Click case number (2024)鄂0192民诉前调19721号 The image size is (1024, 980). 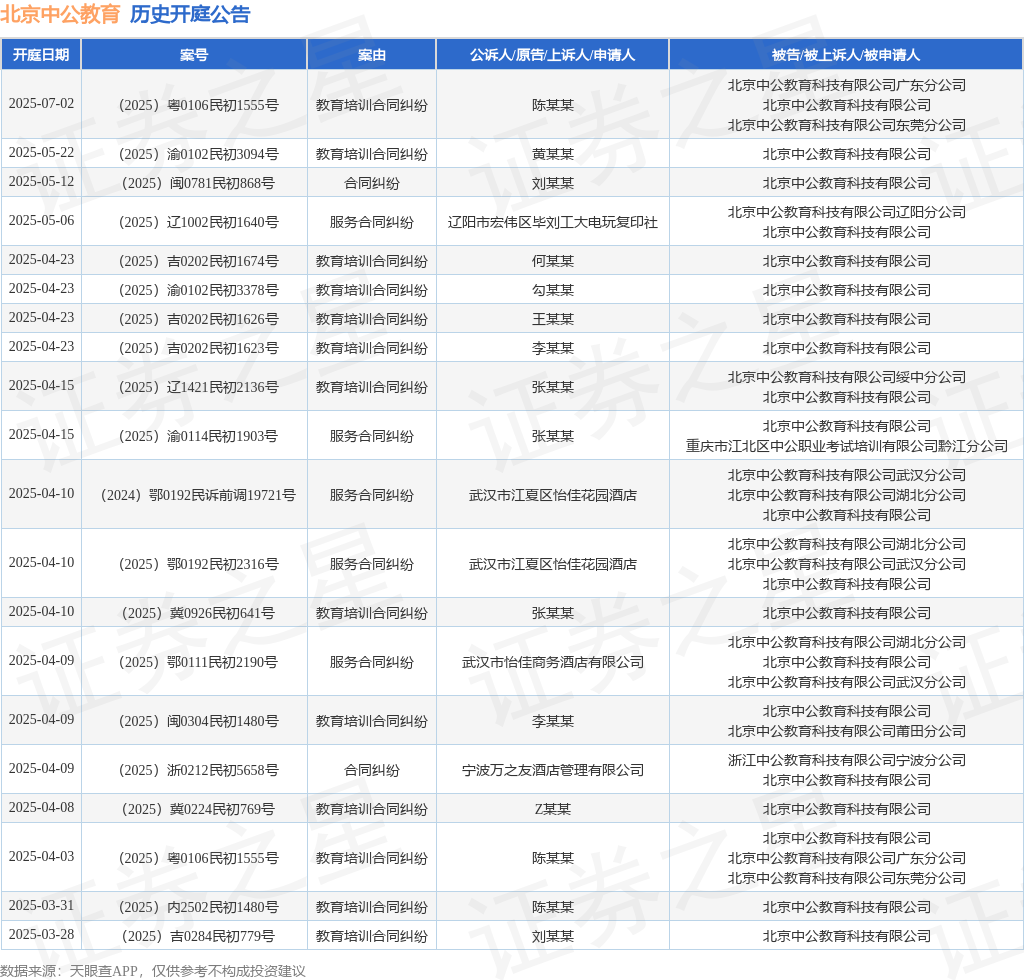199,495
